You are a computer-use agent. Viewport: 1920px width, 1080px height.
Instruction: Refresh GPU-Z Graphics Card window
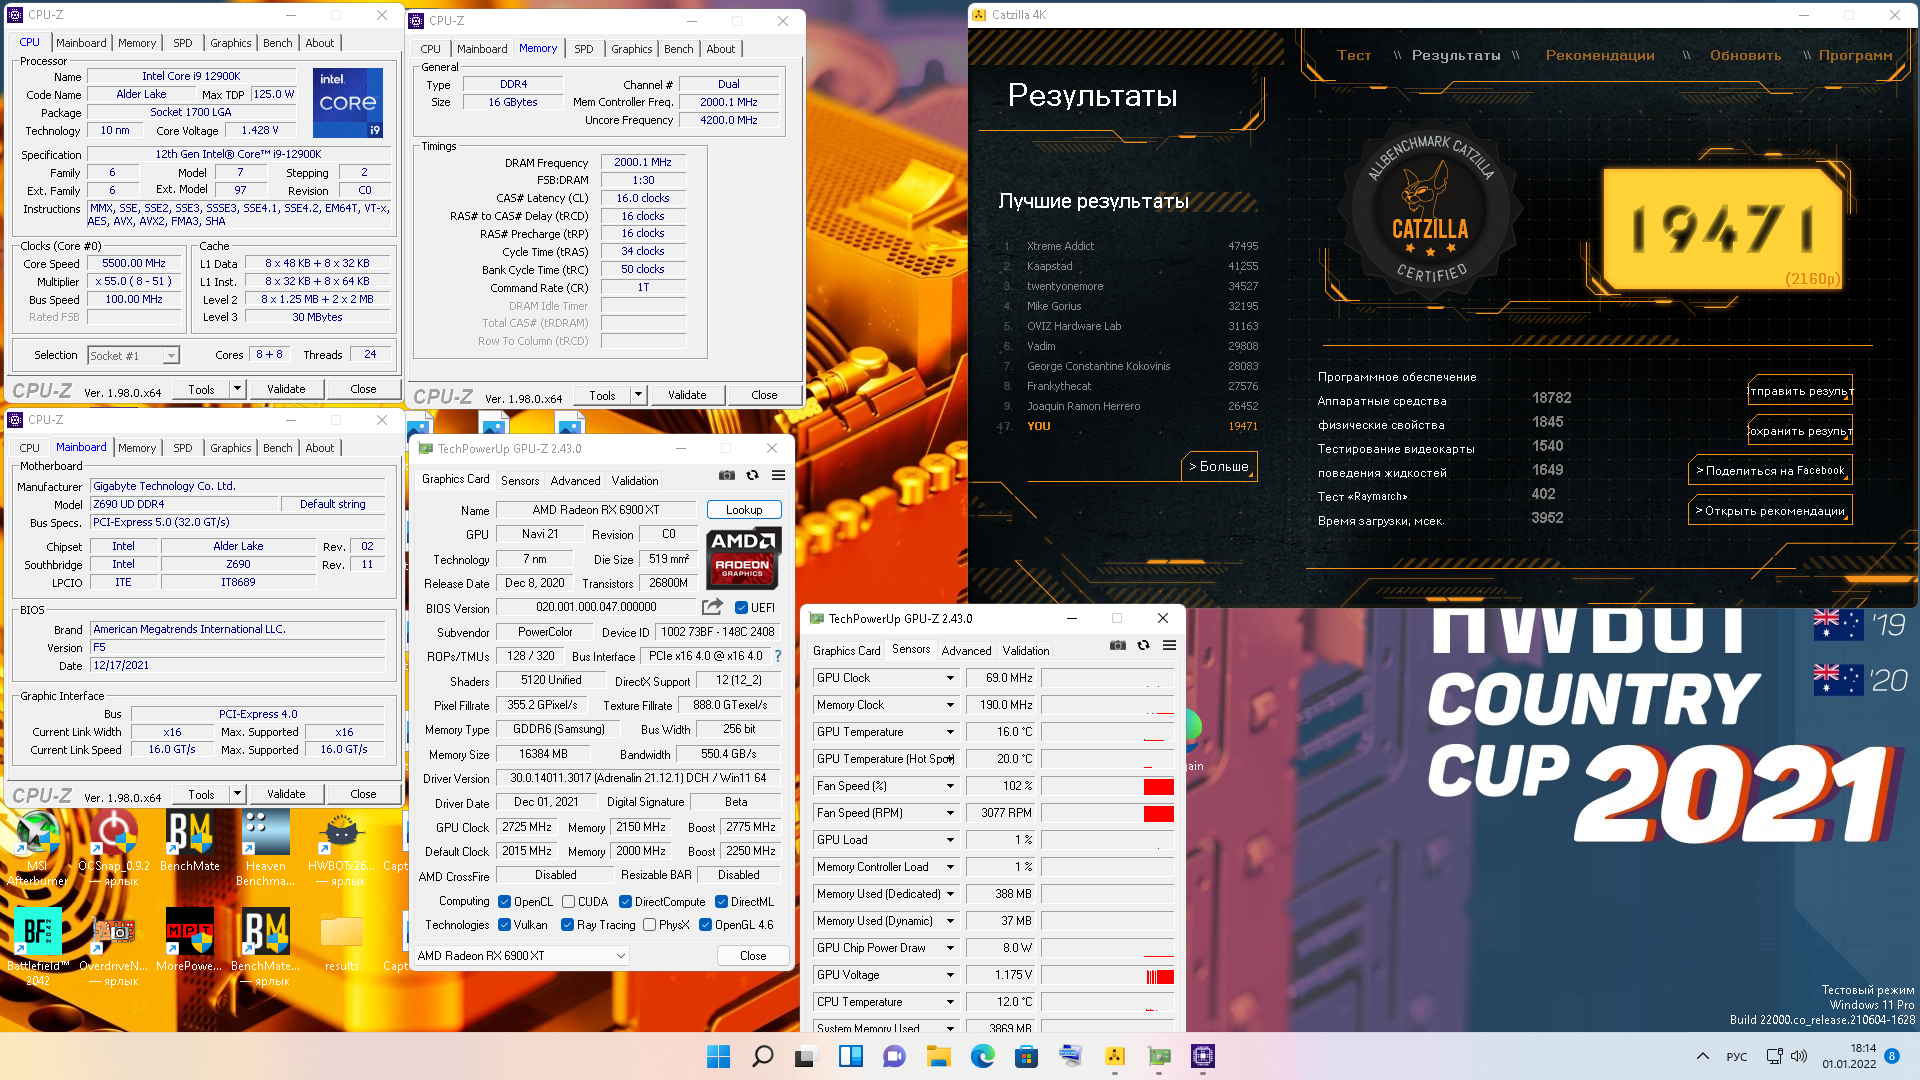752,476
